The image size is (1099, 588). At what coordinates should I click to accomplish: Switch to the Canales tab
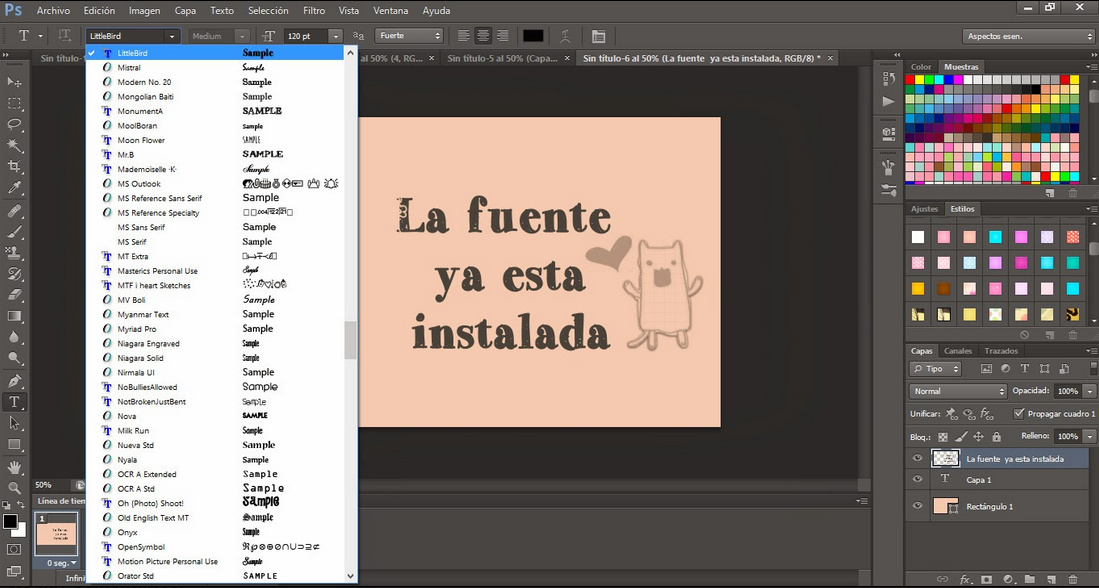[x=957, y=351]
